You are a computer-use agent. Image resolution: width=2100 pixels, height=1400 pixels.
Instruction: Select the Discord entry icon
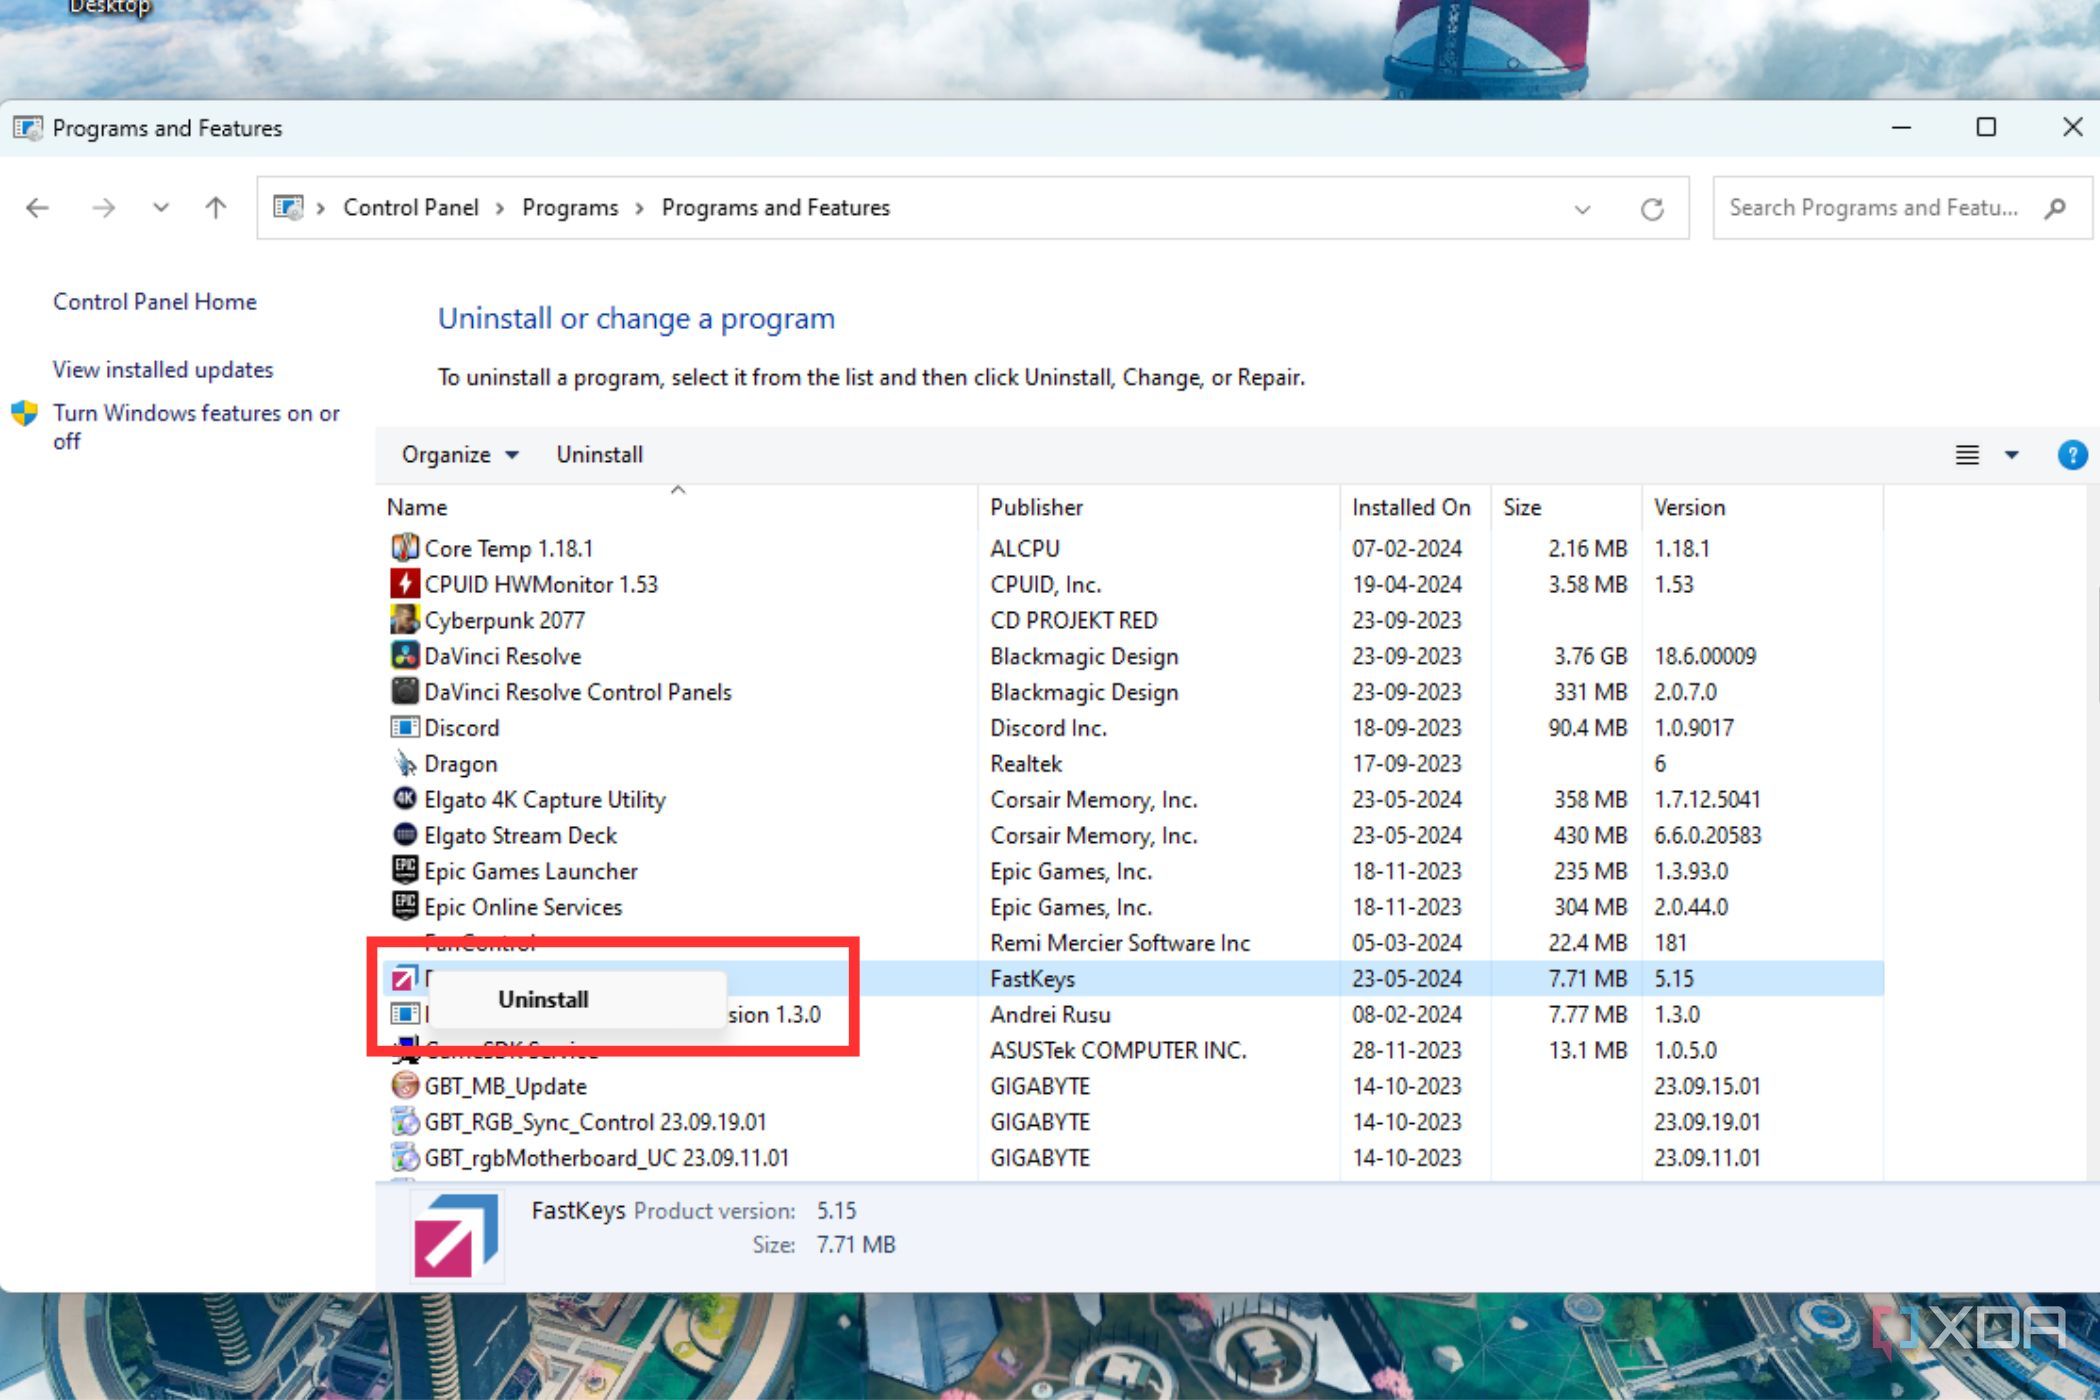point(404,727)
